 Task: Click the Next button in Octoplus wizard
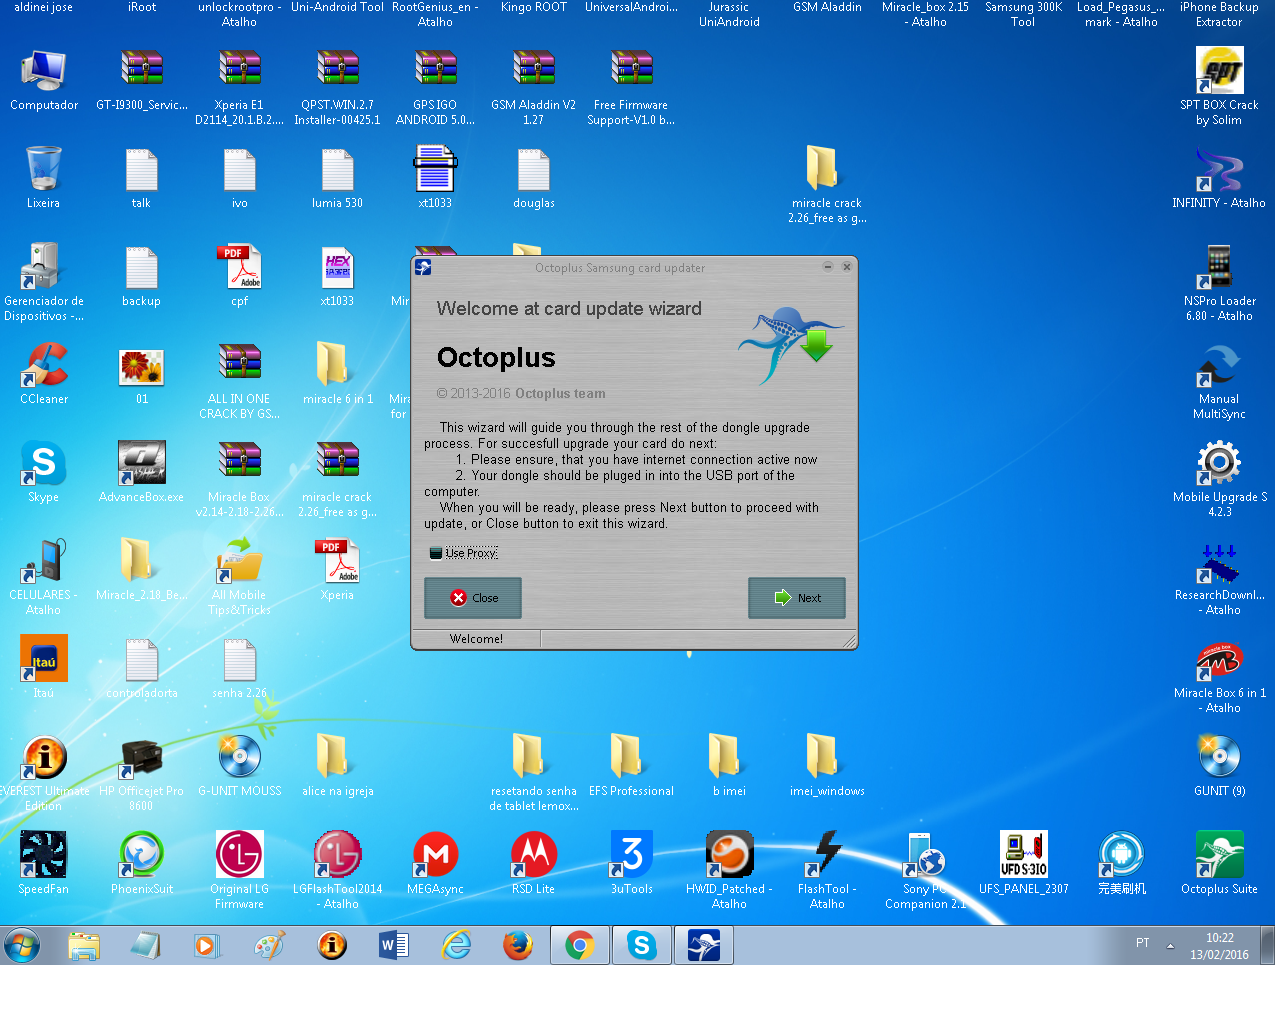[x=797, y=598]
